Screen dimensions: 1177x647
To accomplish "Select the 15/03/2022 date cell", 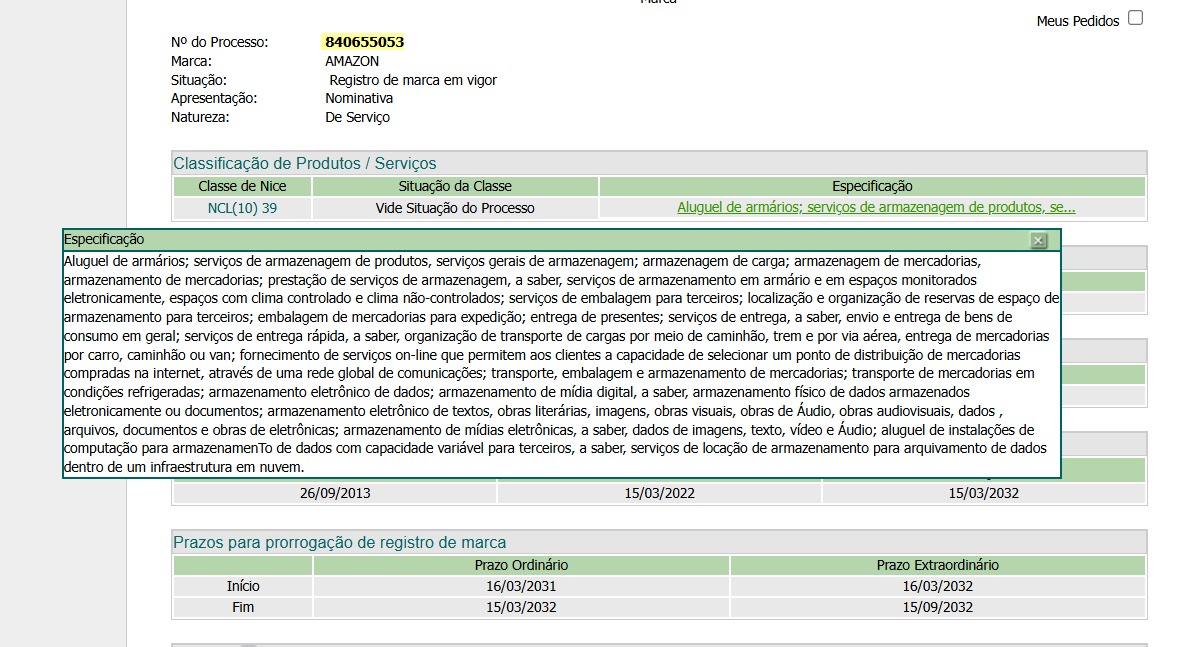I will point(659,493).
